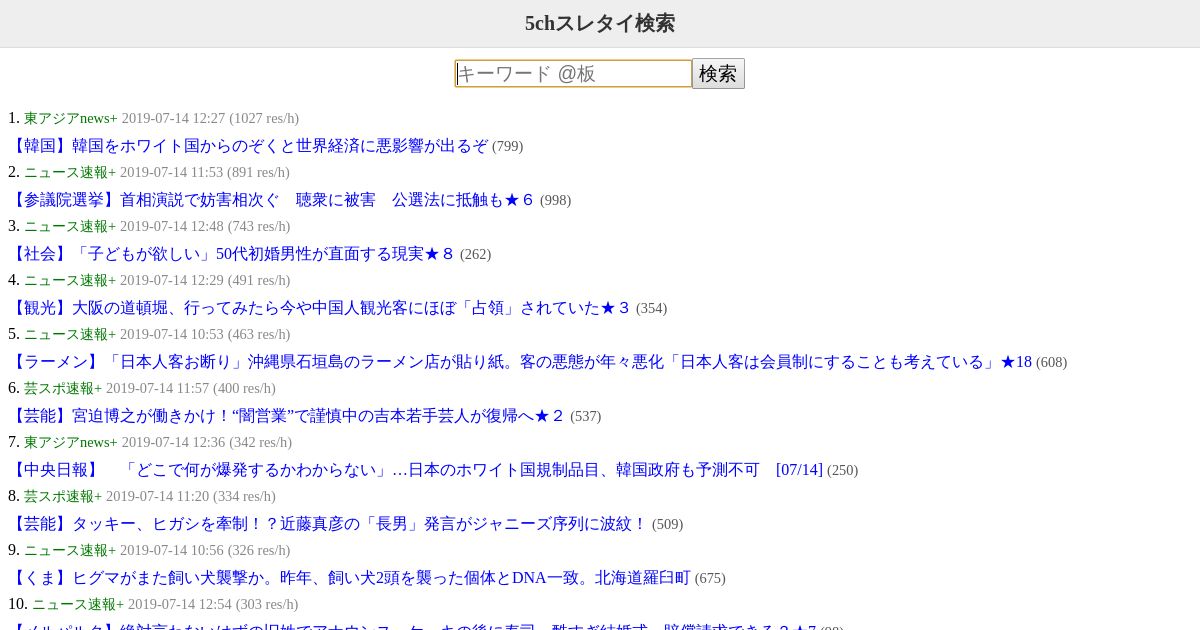Open the 芸スポ速報+ board link in item 6
Screen dimensions: 1200x630
tap(63, 388)
